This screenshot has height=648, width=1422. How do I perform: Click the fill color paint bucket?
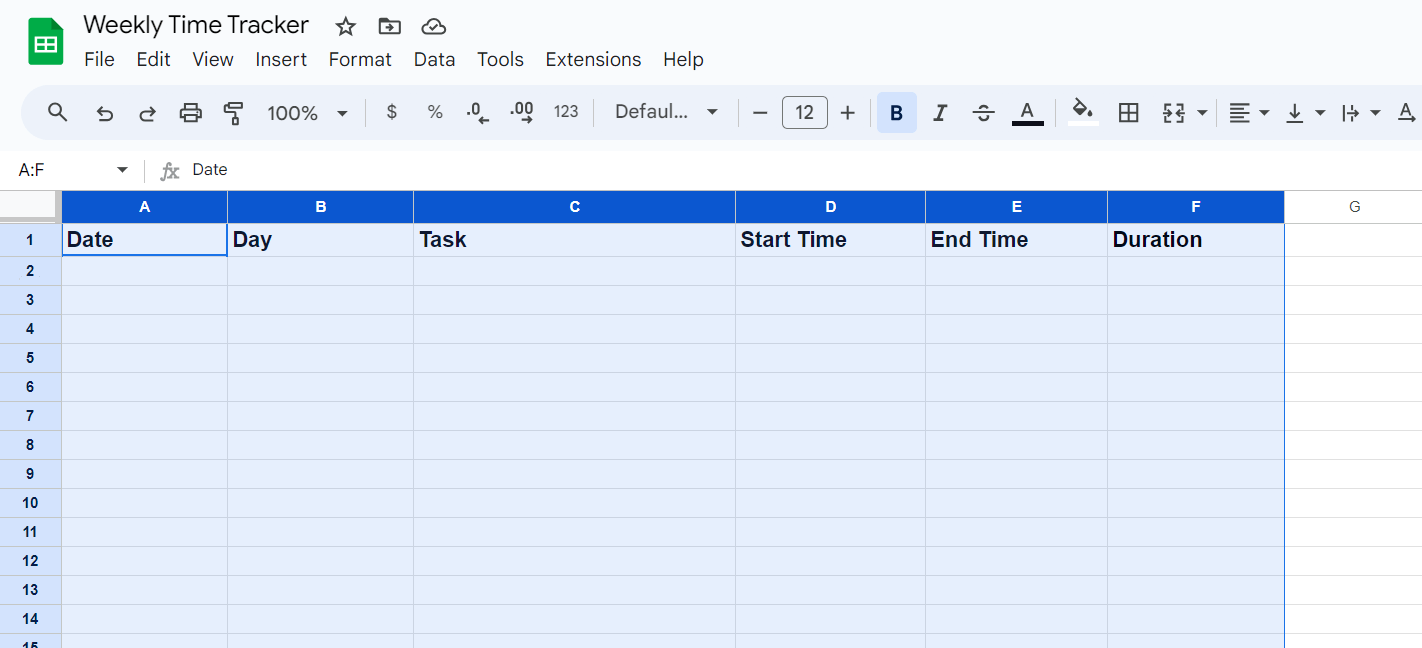[x=1083, y=111]
